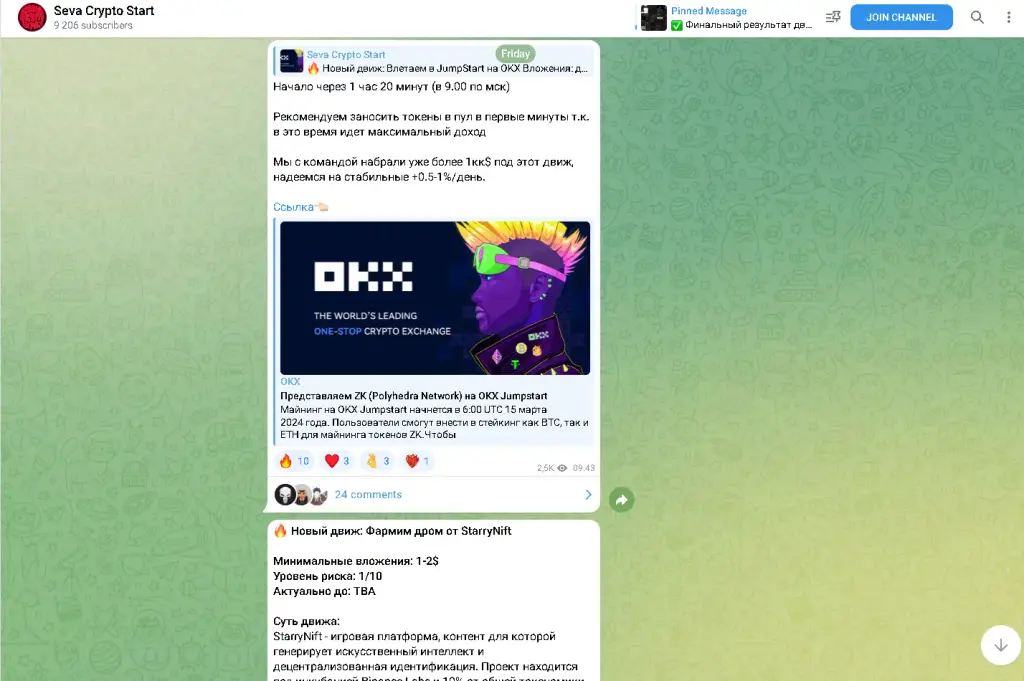1024x681 pixels.
Task: Select the 'Актуально до: TBA' line
Action: coord(325,591)
